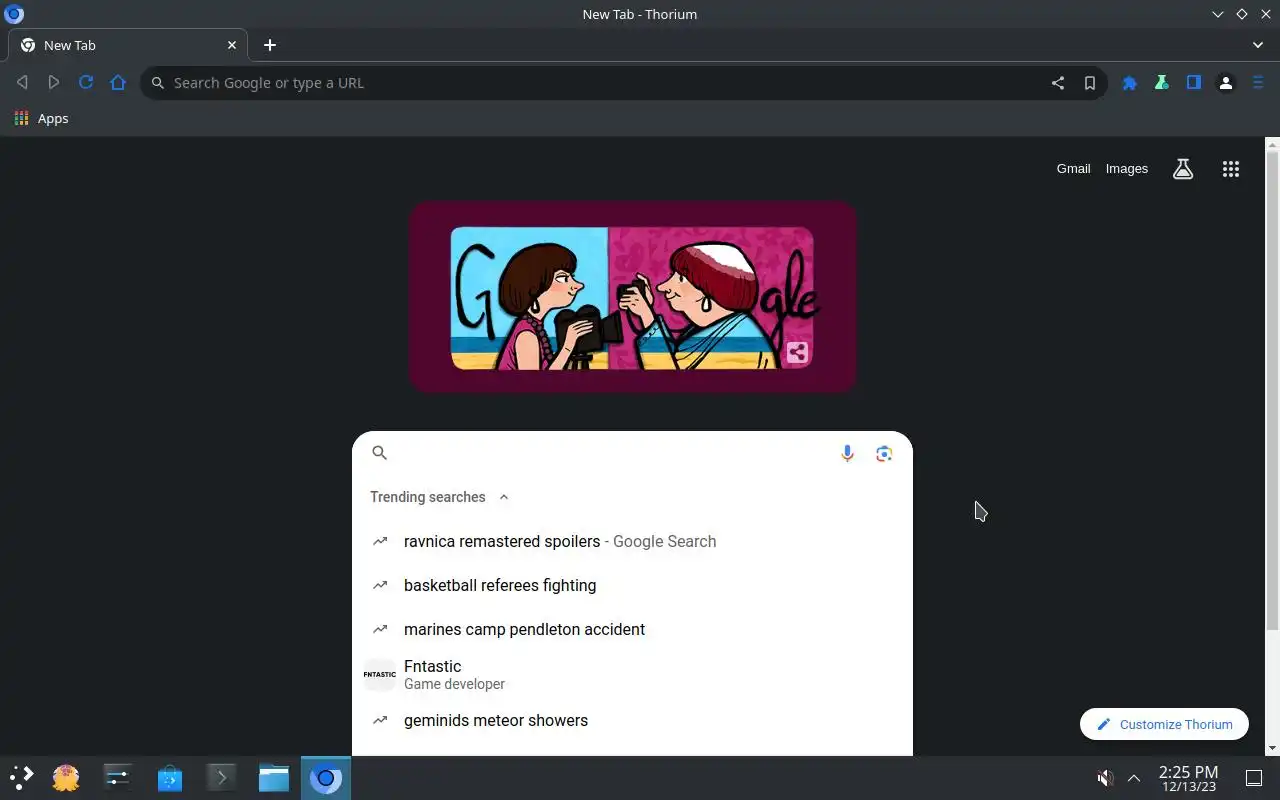Open the Apps shortcut in bookmarks bar

[42, 118]
